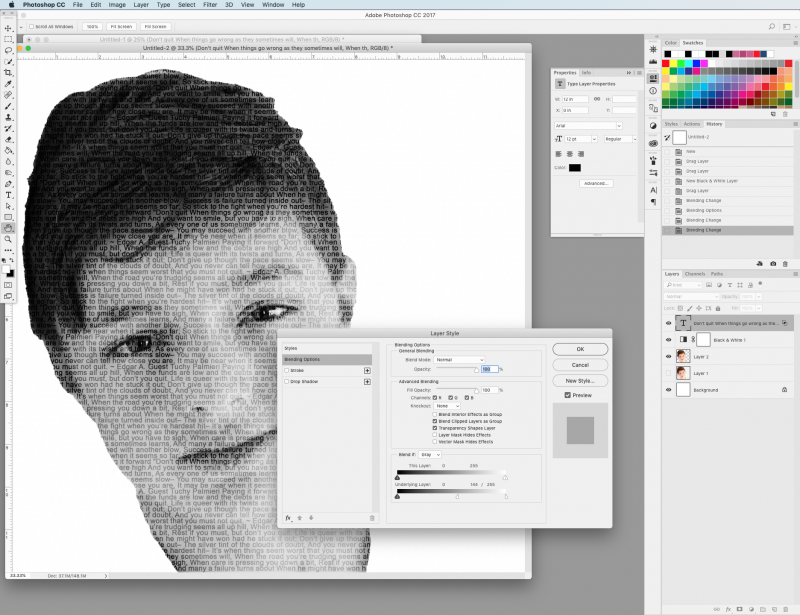Open the Blend Mode dropdown

tap(459, 360)
